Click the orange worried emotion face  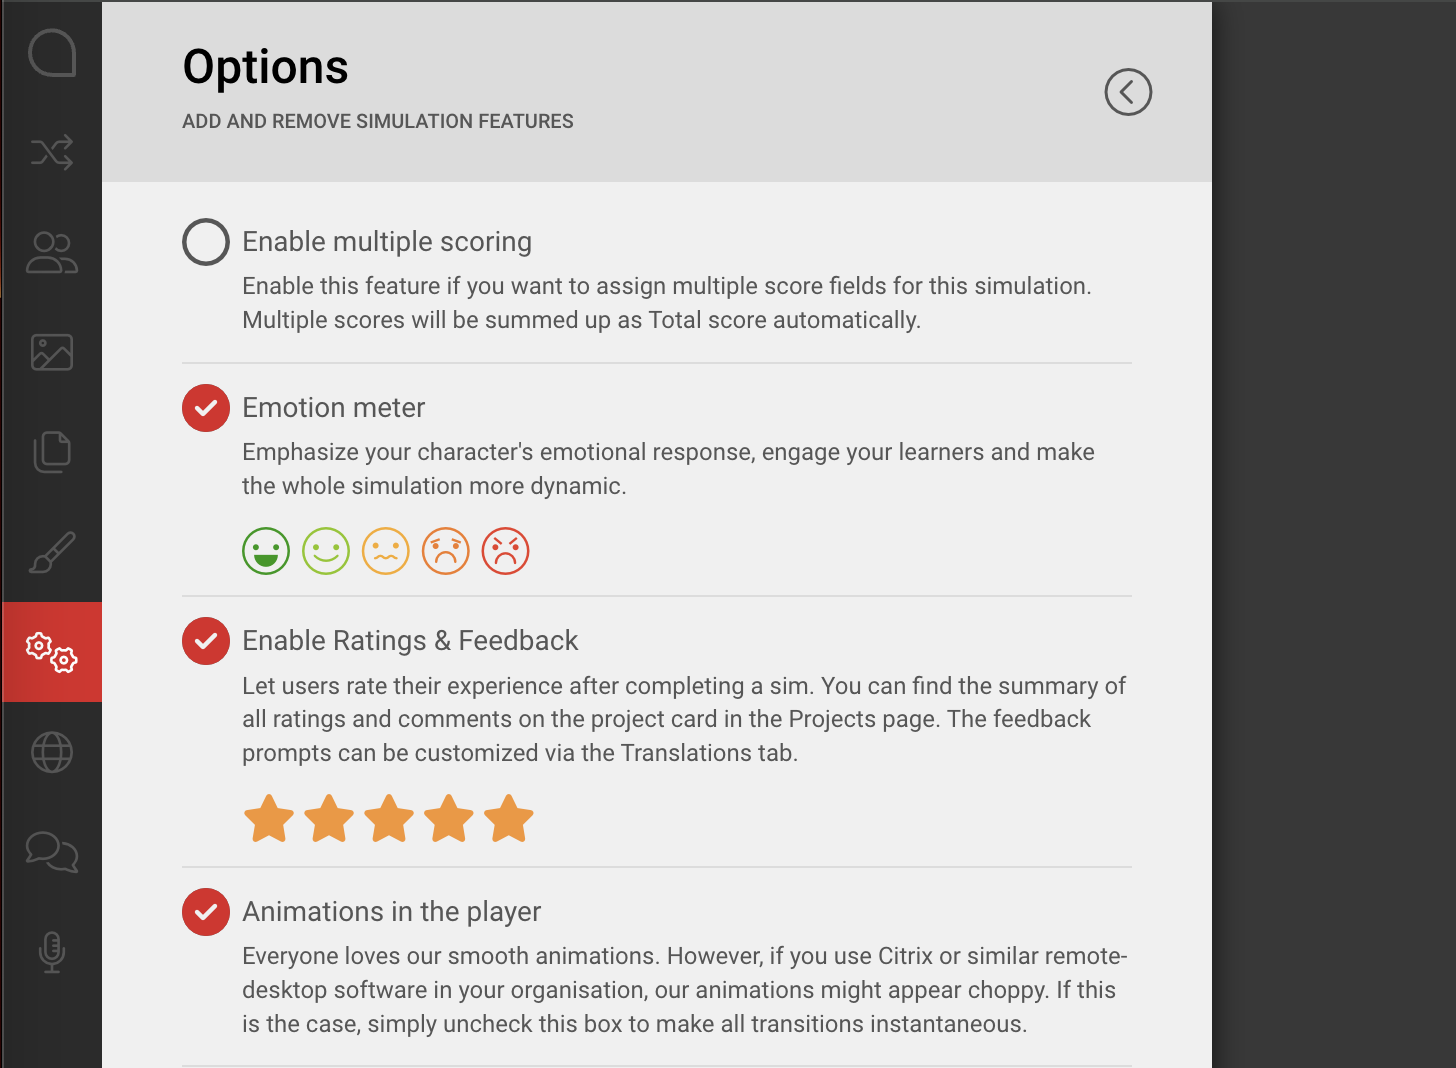tap(385, 550)
